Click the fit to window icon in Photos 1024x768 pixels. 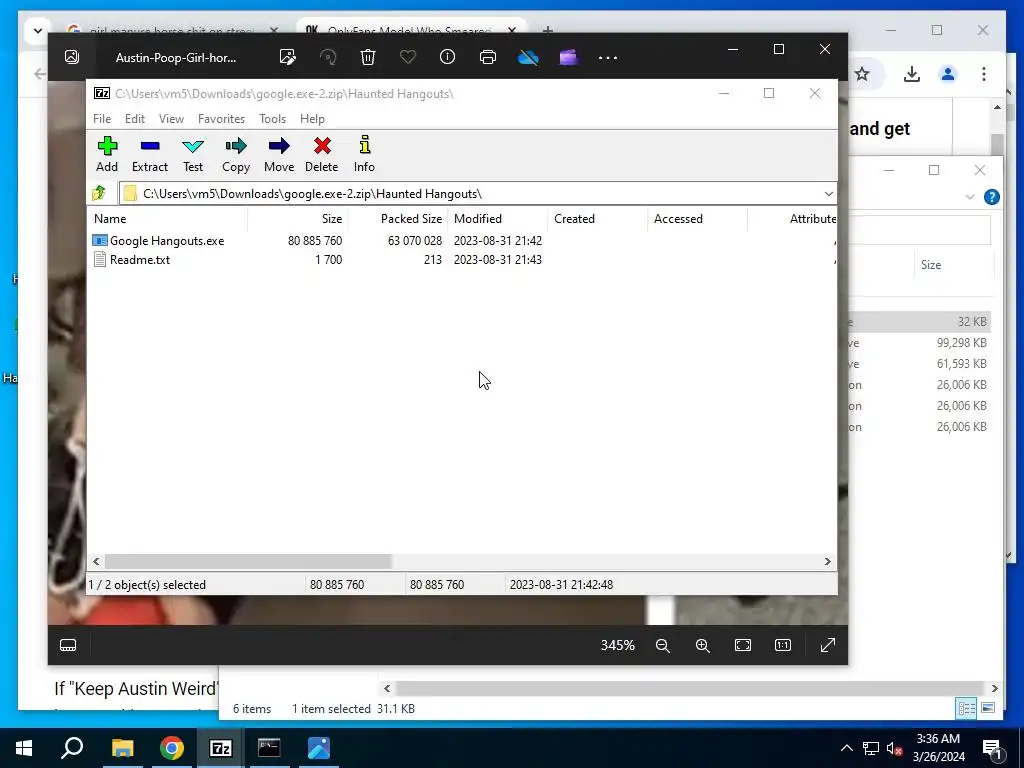[743, 645]
